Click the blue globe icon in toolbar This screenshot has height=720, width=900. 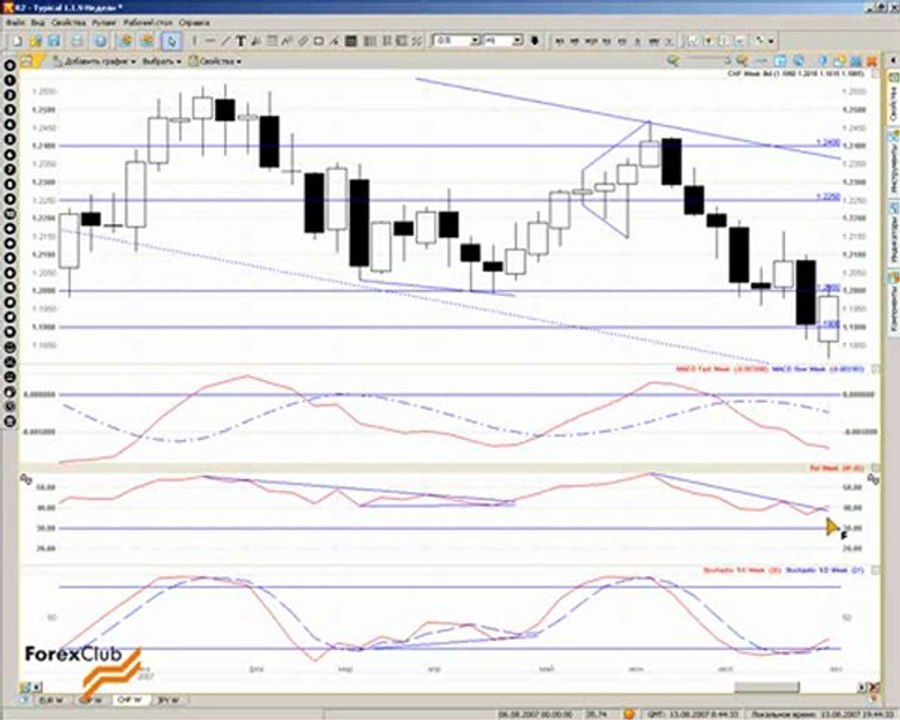pos(100,41)
